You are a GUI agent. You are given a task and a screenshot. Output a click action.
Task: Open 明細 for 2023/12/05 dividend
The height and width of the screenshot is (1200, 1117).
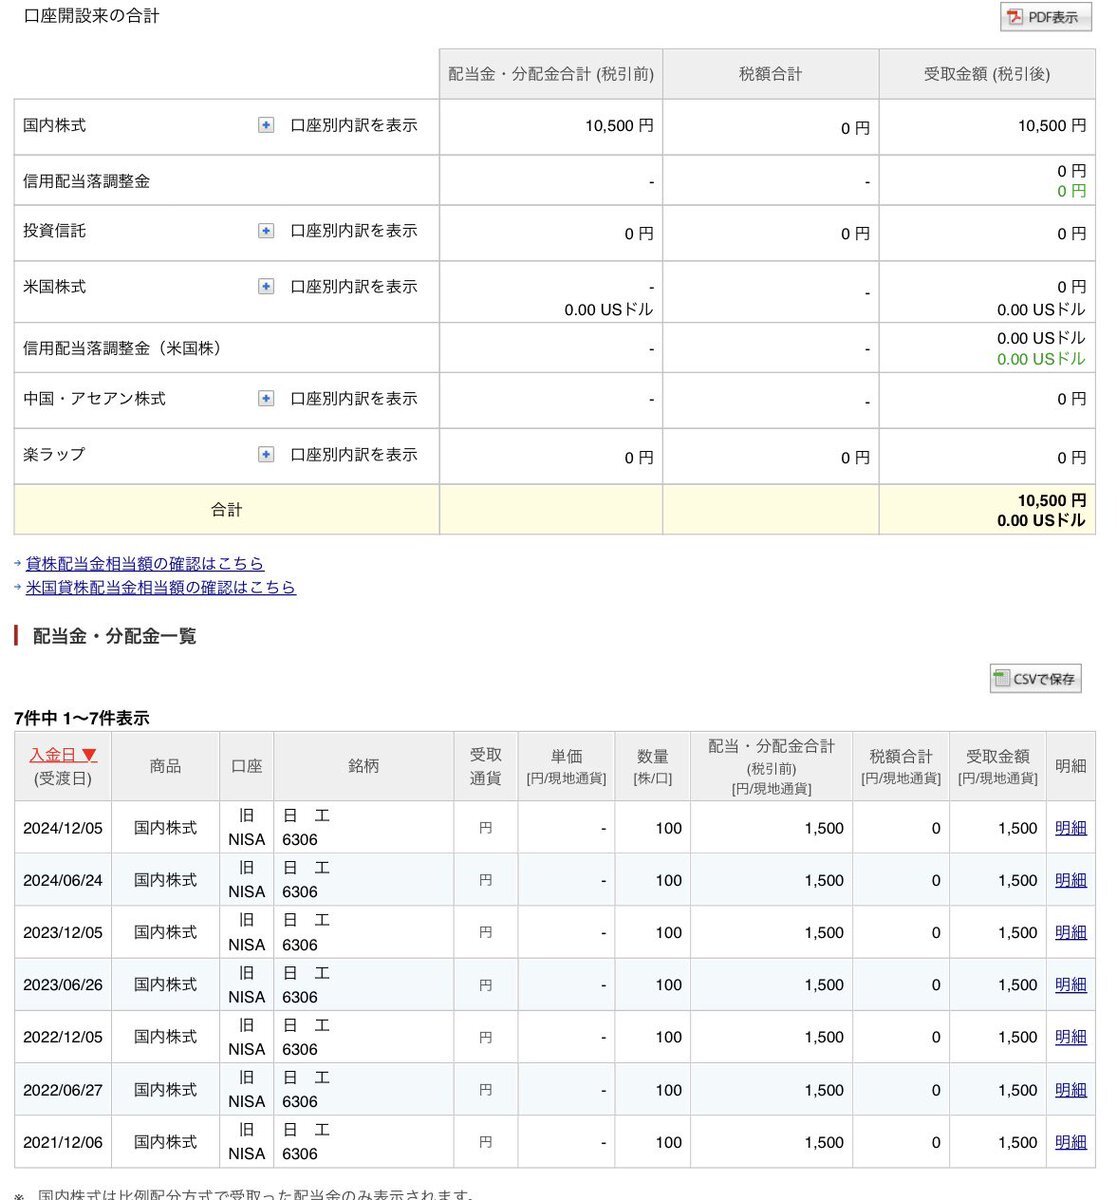point(1070,932)
